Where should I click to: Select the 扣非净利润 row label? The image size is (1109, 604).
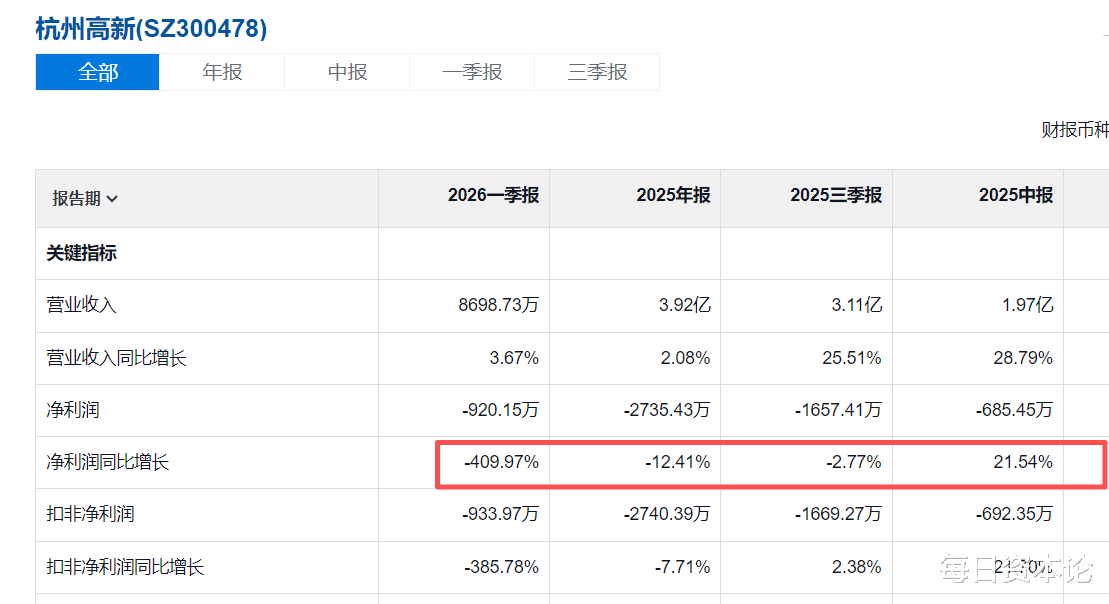pos(90,513)
